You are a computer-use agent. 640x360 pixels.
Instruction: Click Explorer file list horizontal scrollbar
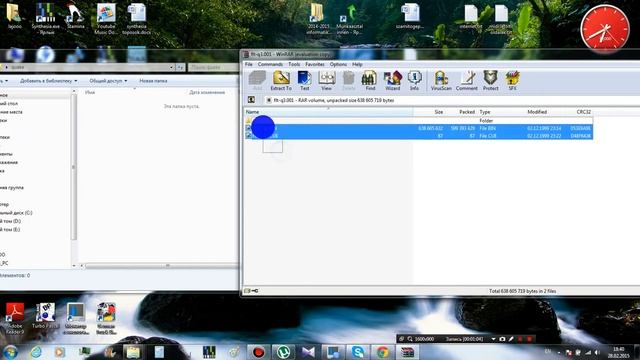click(167, 266)
